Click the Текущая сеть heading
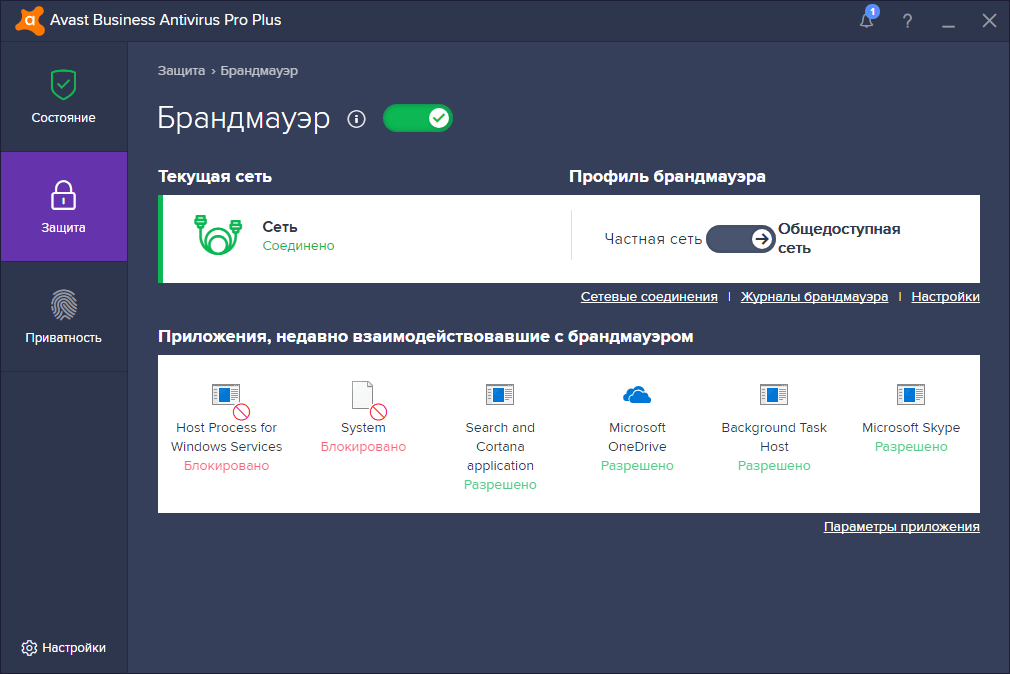1010x674 pixels. (214, 177)
